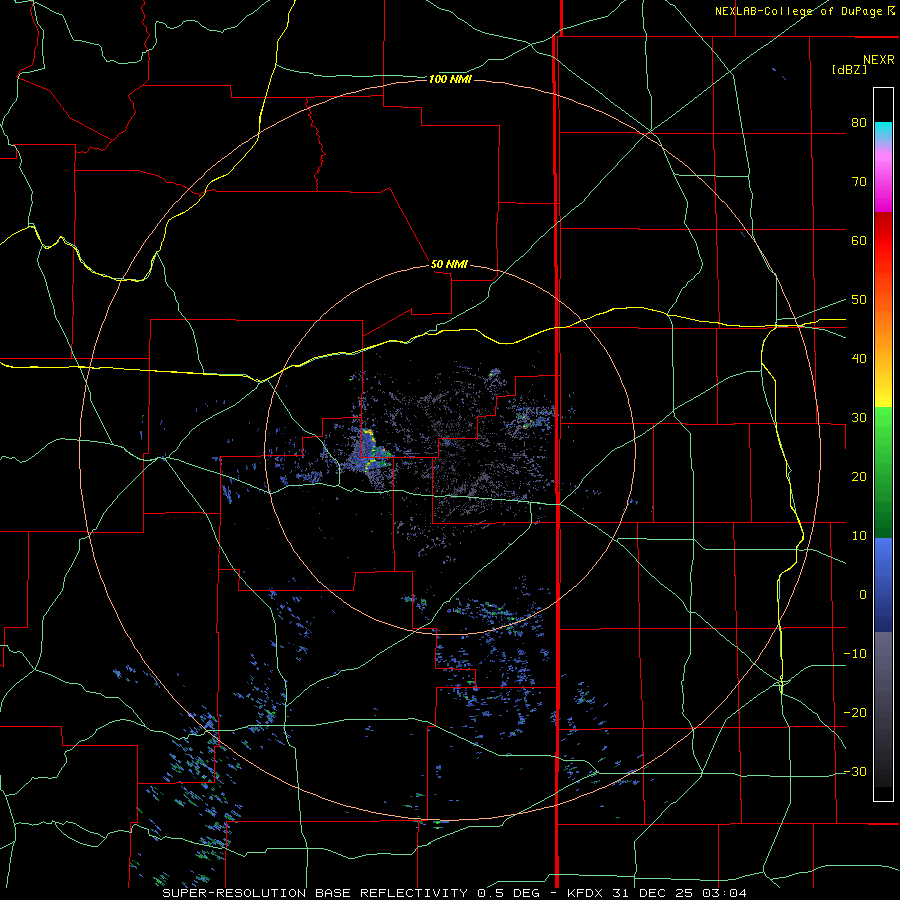Click the NEXR label above the scale
The height and width of the screenshot is (900, 900).
coord(879,60)
